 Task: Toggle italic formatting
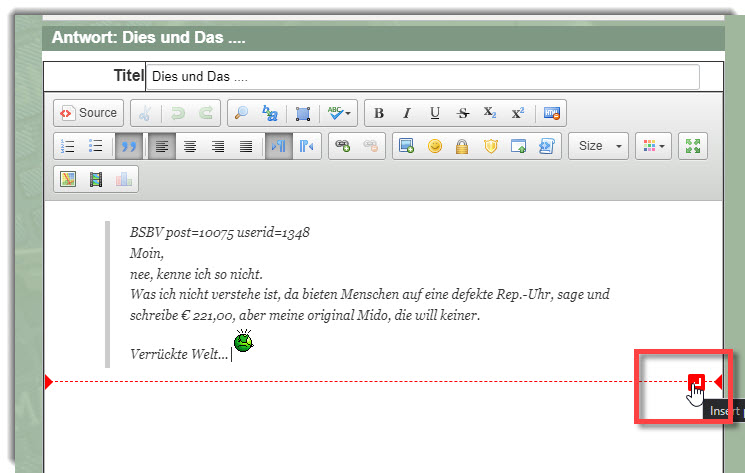407,113
